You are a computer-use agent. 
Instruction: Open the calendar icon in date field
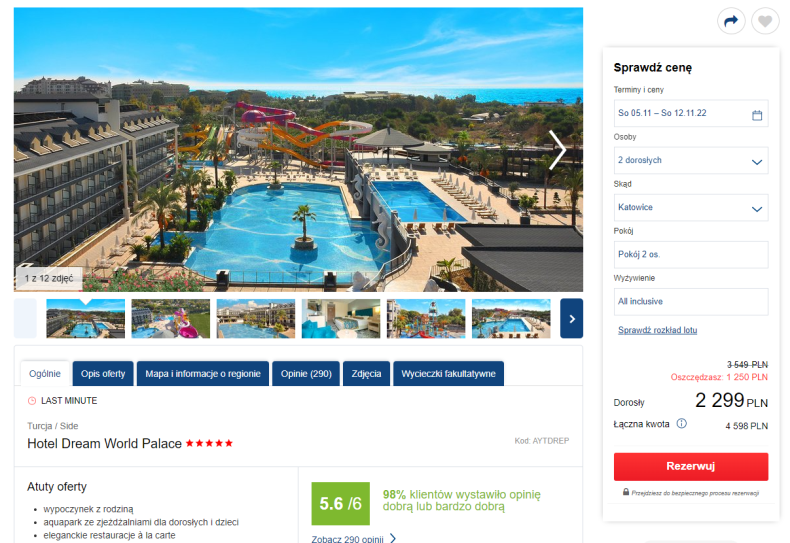[757, 115]
